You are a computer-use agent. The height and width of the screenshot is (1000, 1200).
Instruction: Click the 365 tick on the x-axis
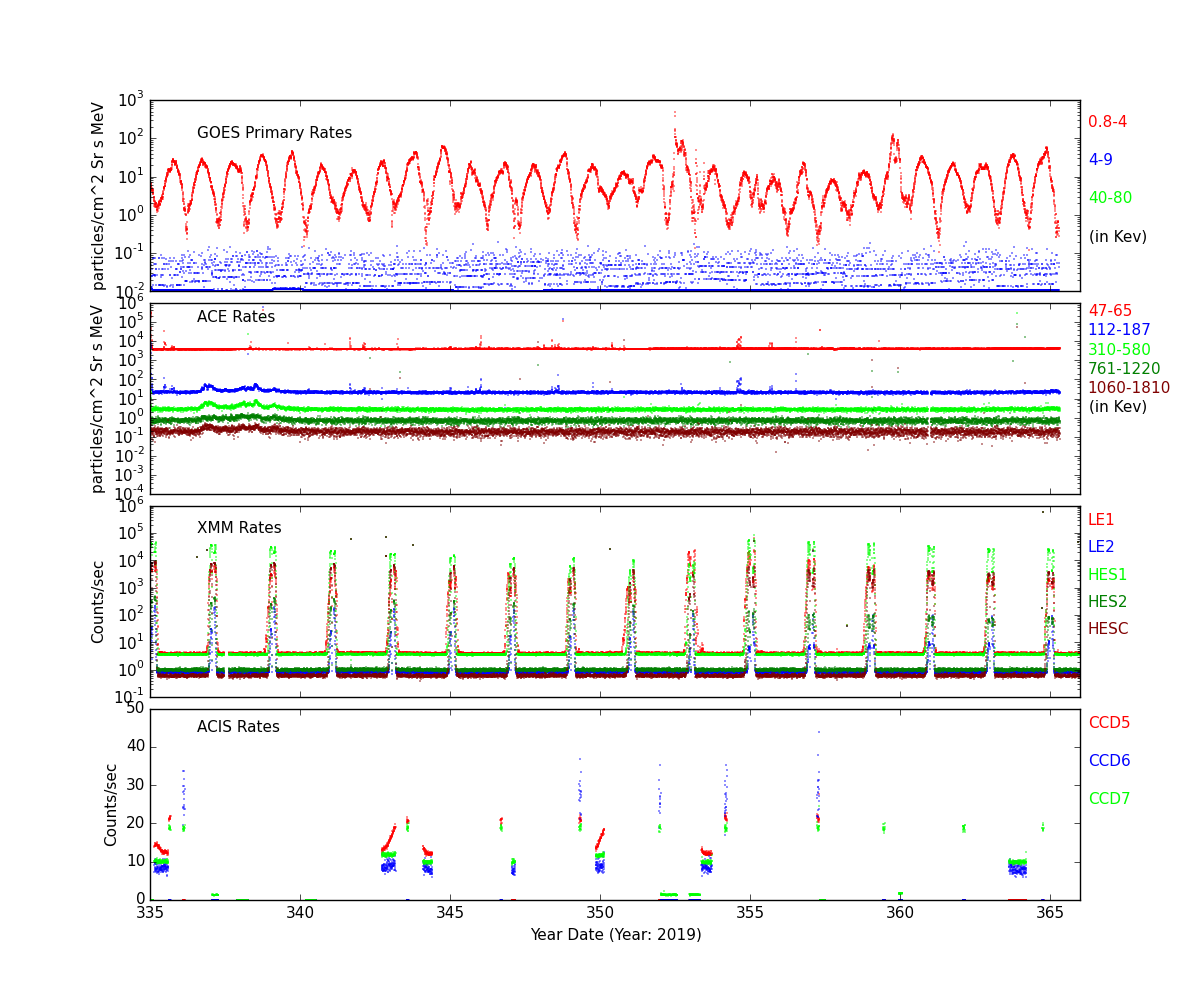1050,913
